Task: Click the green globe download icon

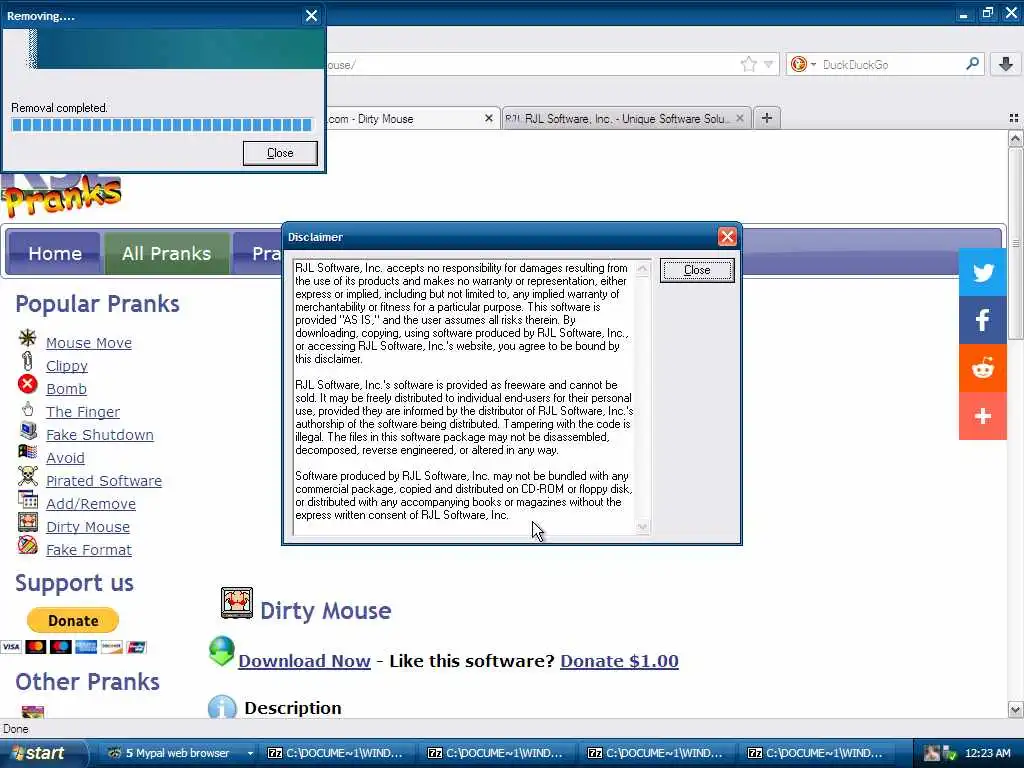Action: pyautogui.click(x=222, y=652)
